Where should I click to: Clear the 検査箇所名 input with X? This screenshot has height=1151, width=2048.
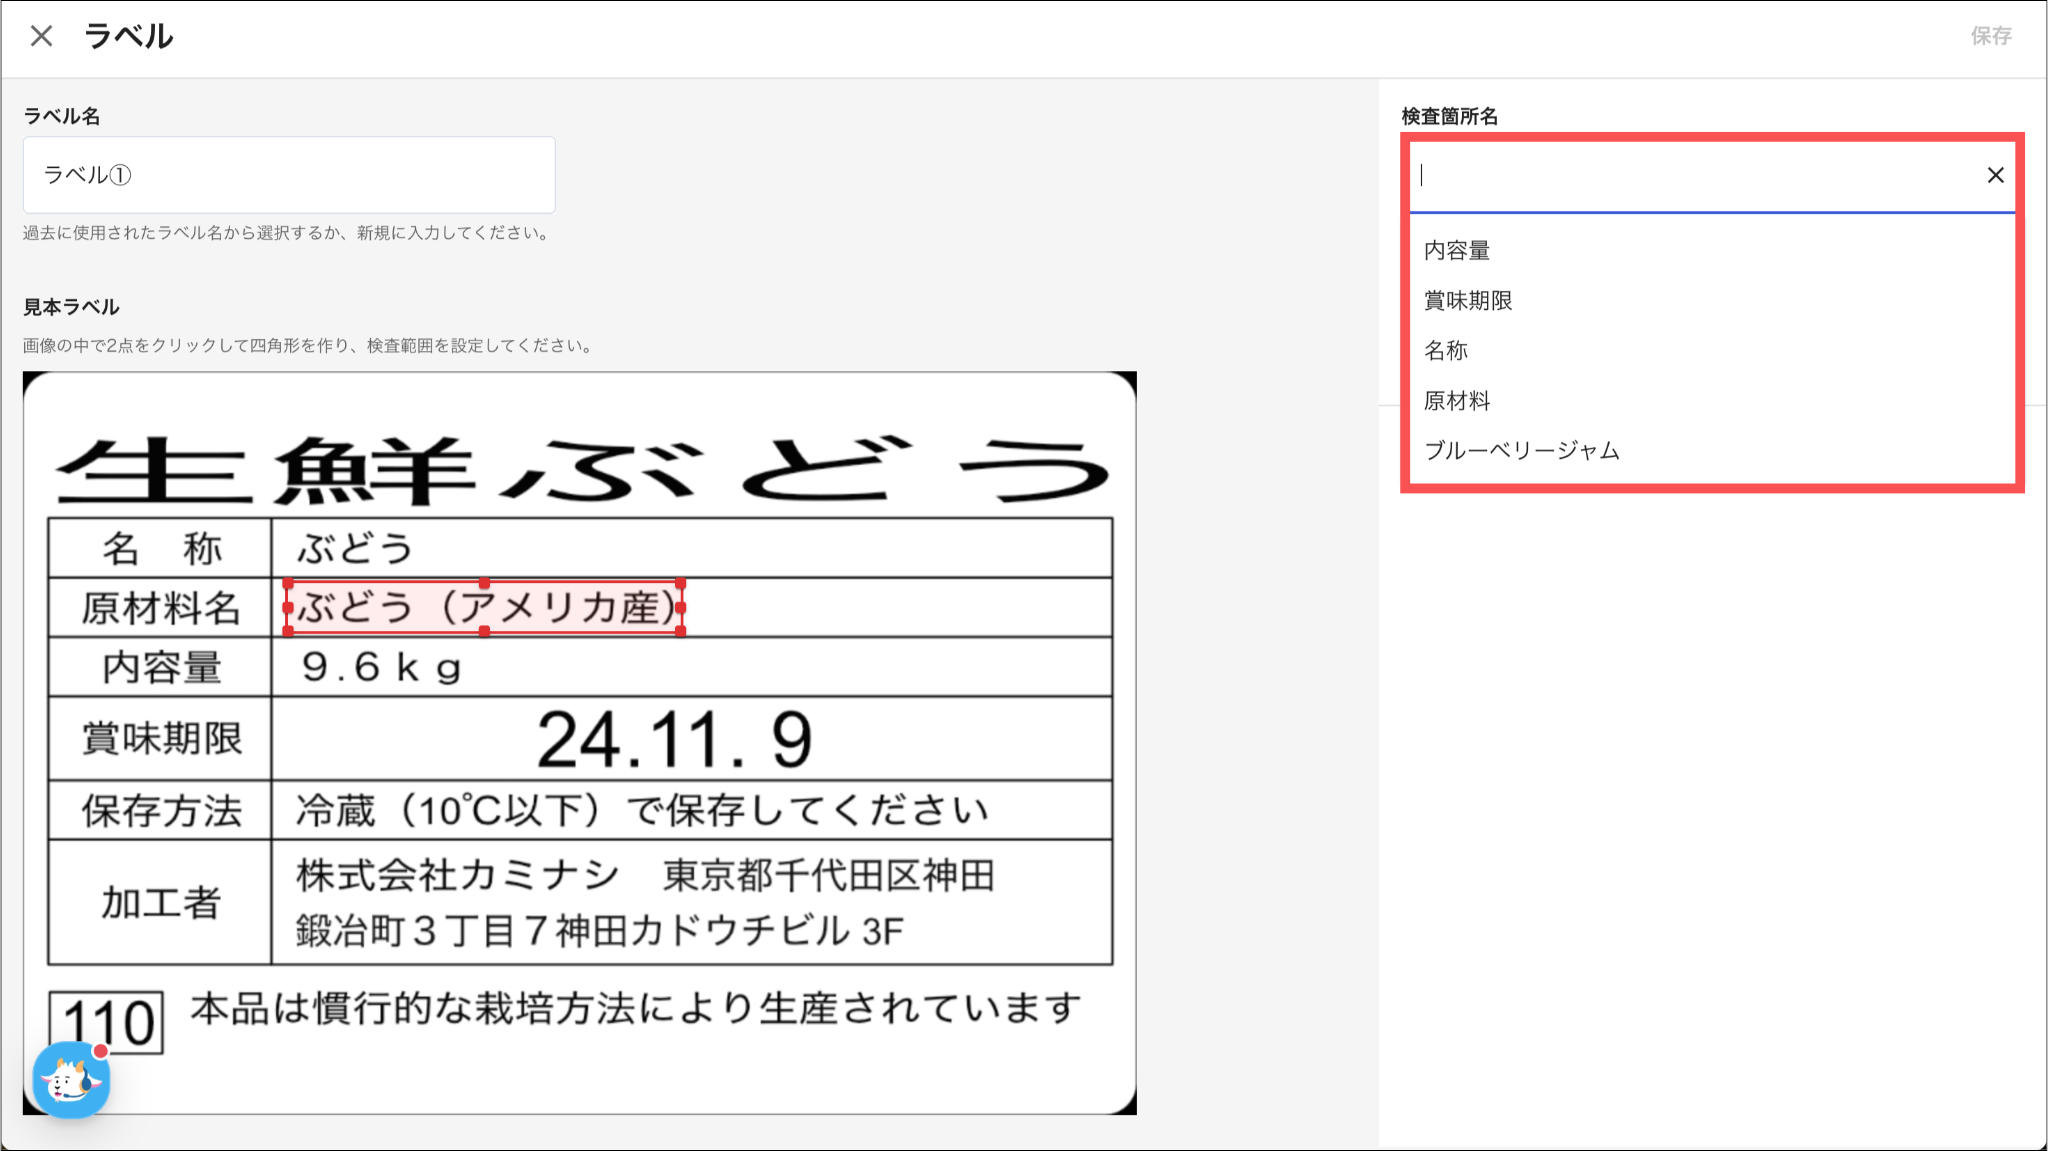(x=1995, y=175)
